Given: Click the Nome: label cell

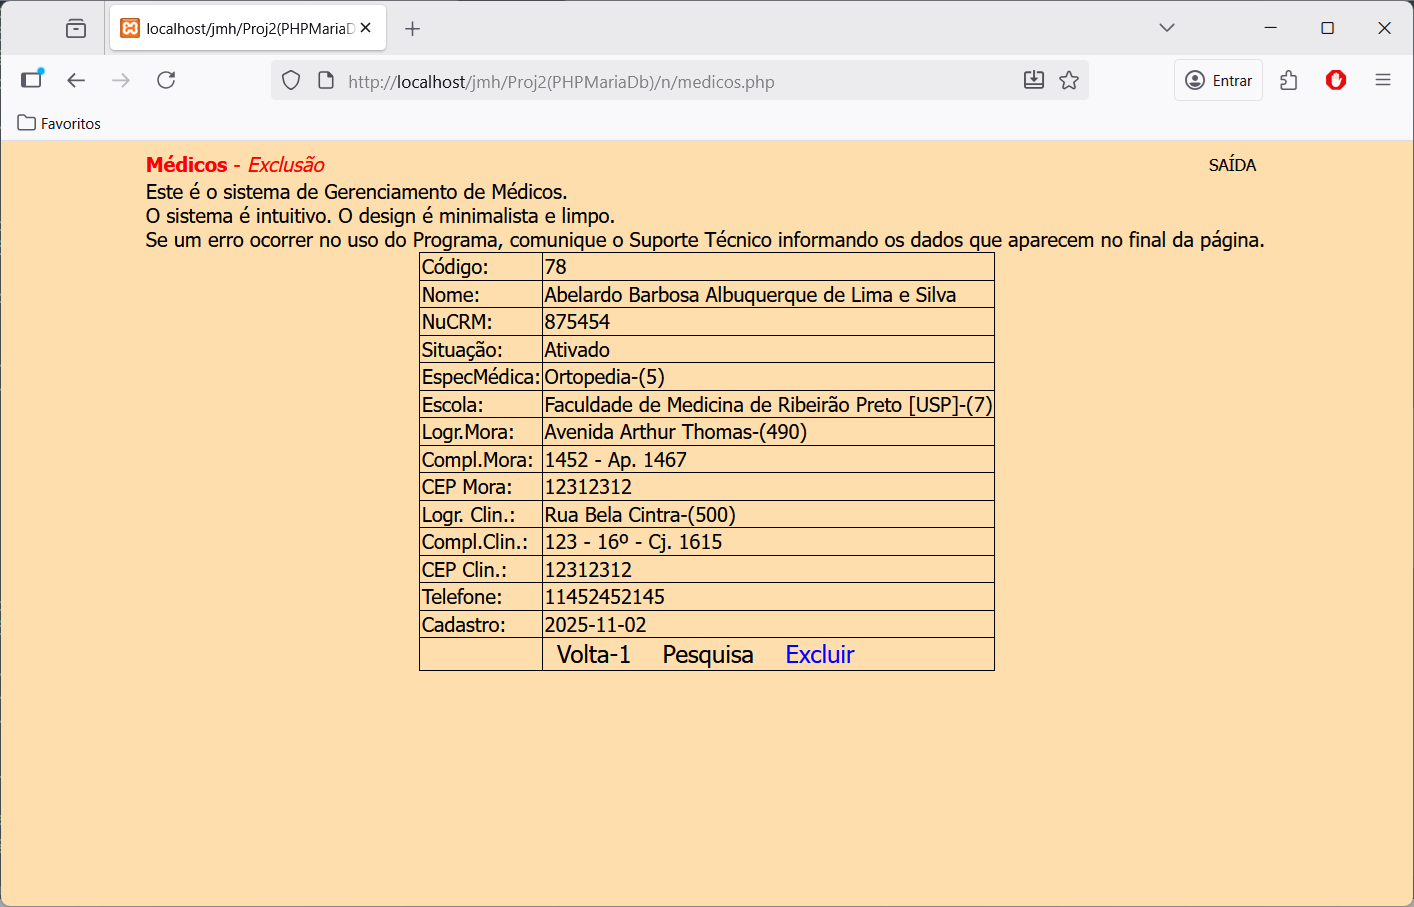Looking at the screenshot, I should pos(481,294).
